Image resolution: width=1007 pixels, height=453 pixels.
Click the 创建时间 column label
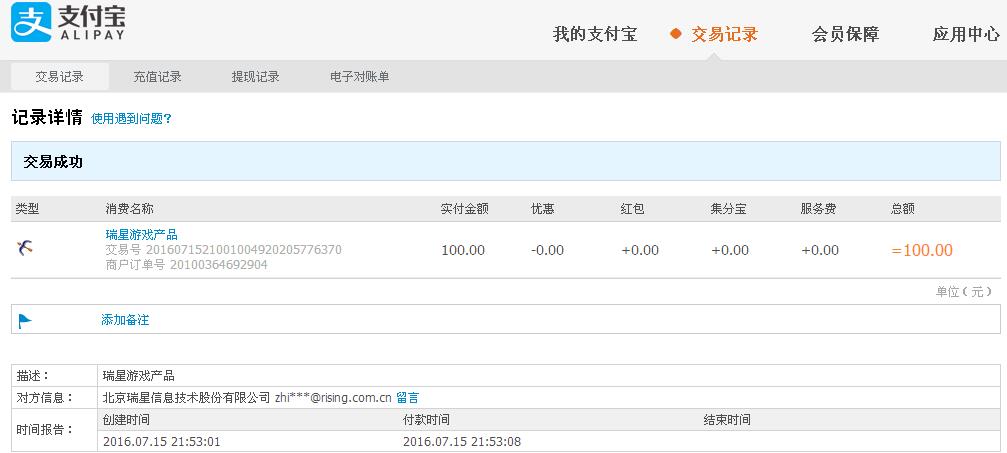[127, 420]
